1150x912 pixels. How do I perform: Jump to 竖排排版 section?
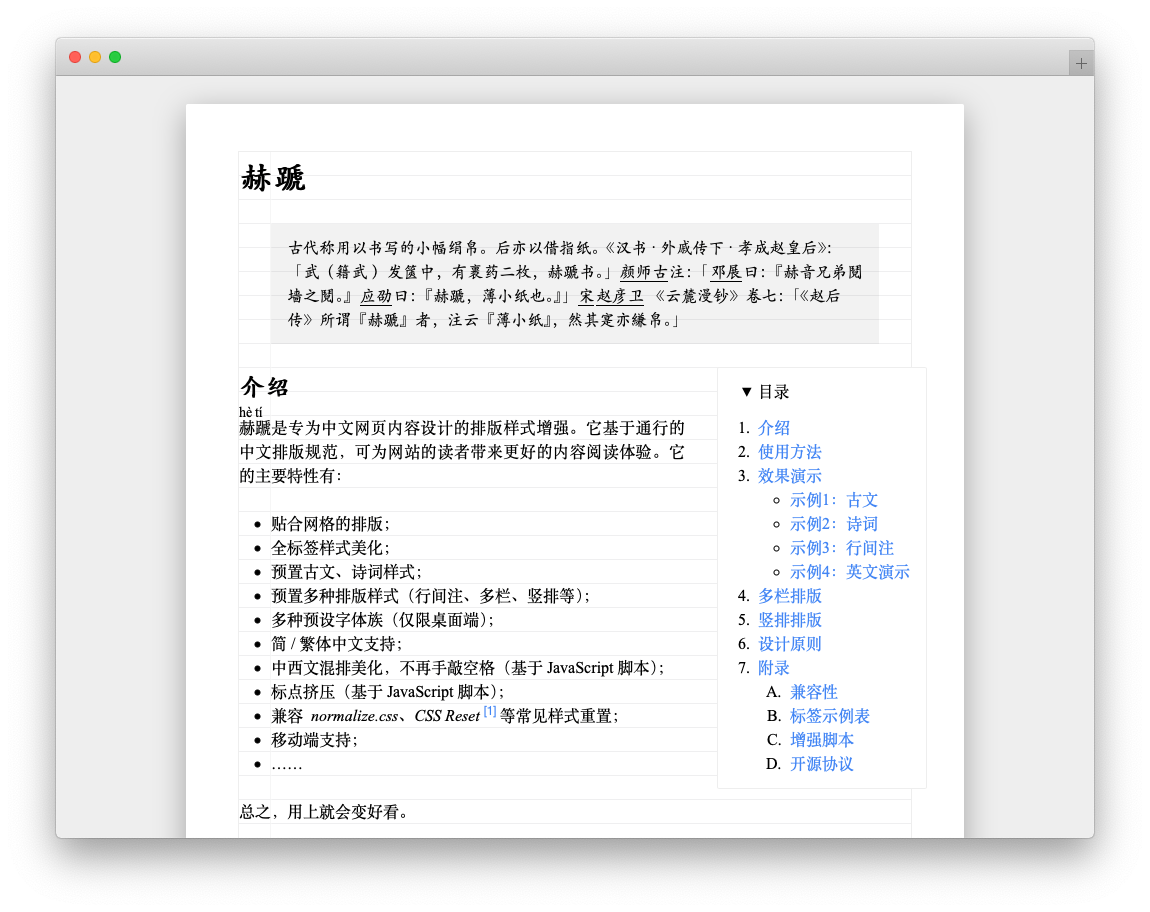[x=789, y=620]
